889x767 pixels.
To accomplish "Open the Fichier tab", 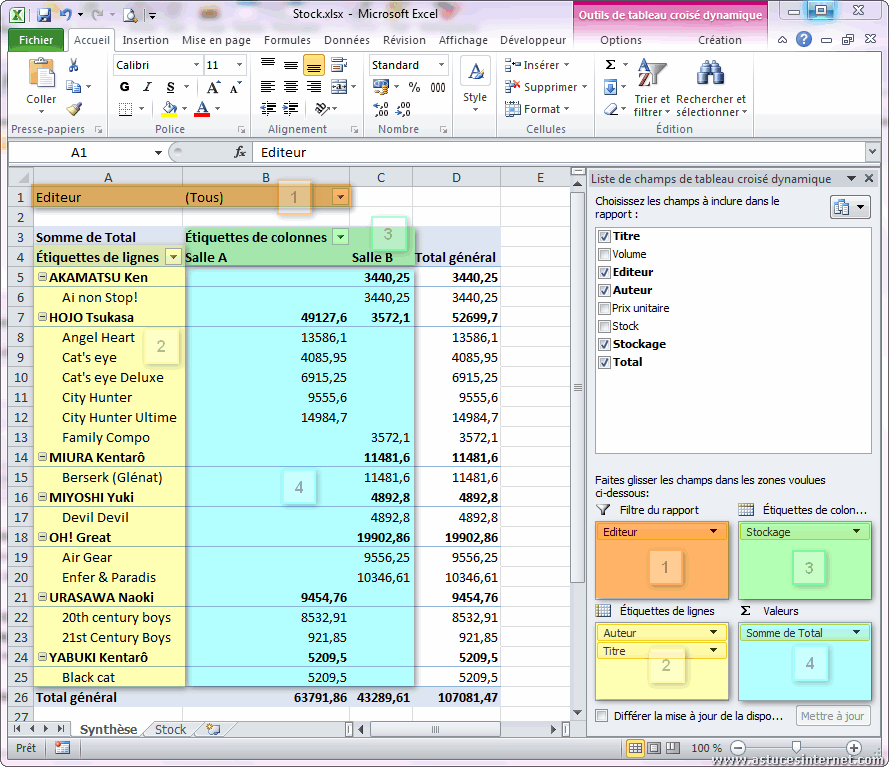I will pyautogui.click(x=36, y=40).
